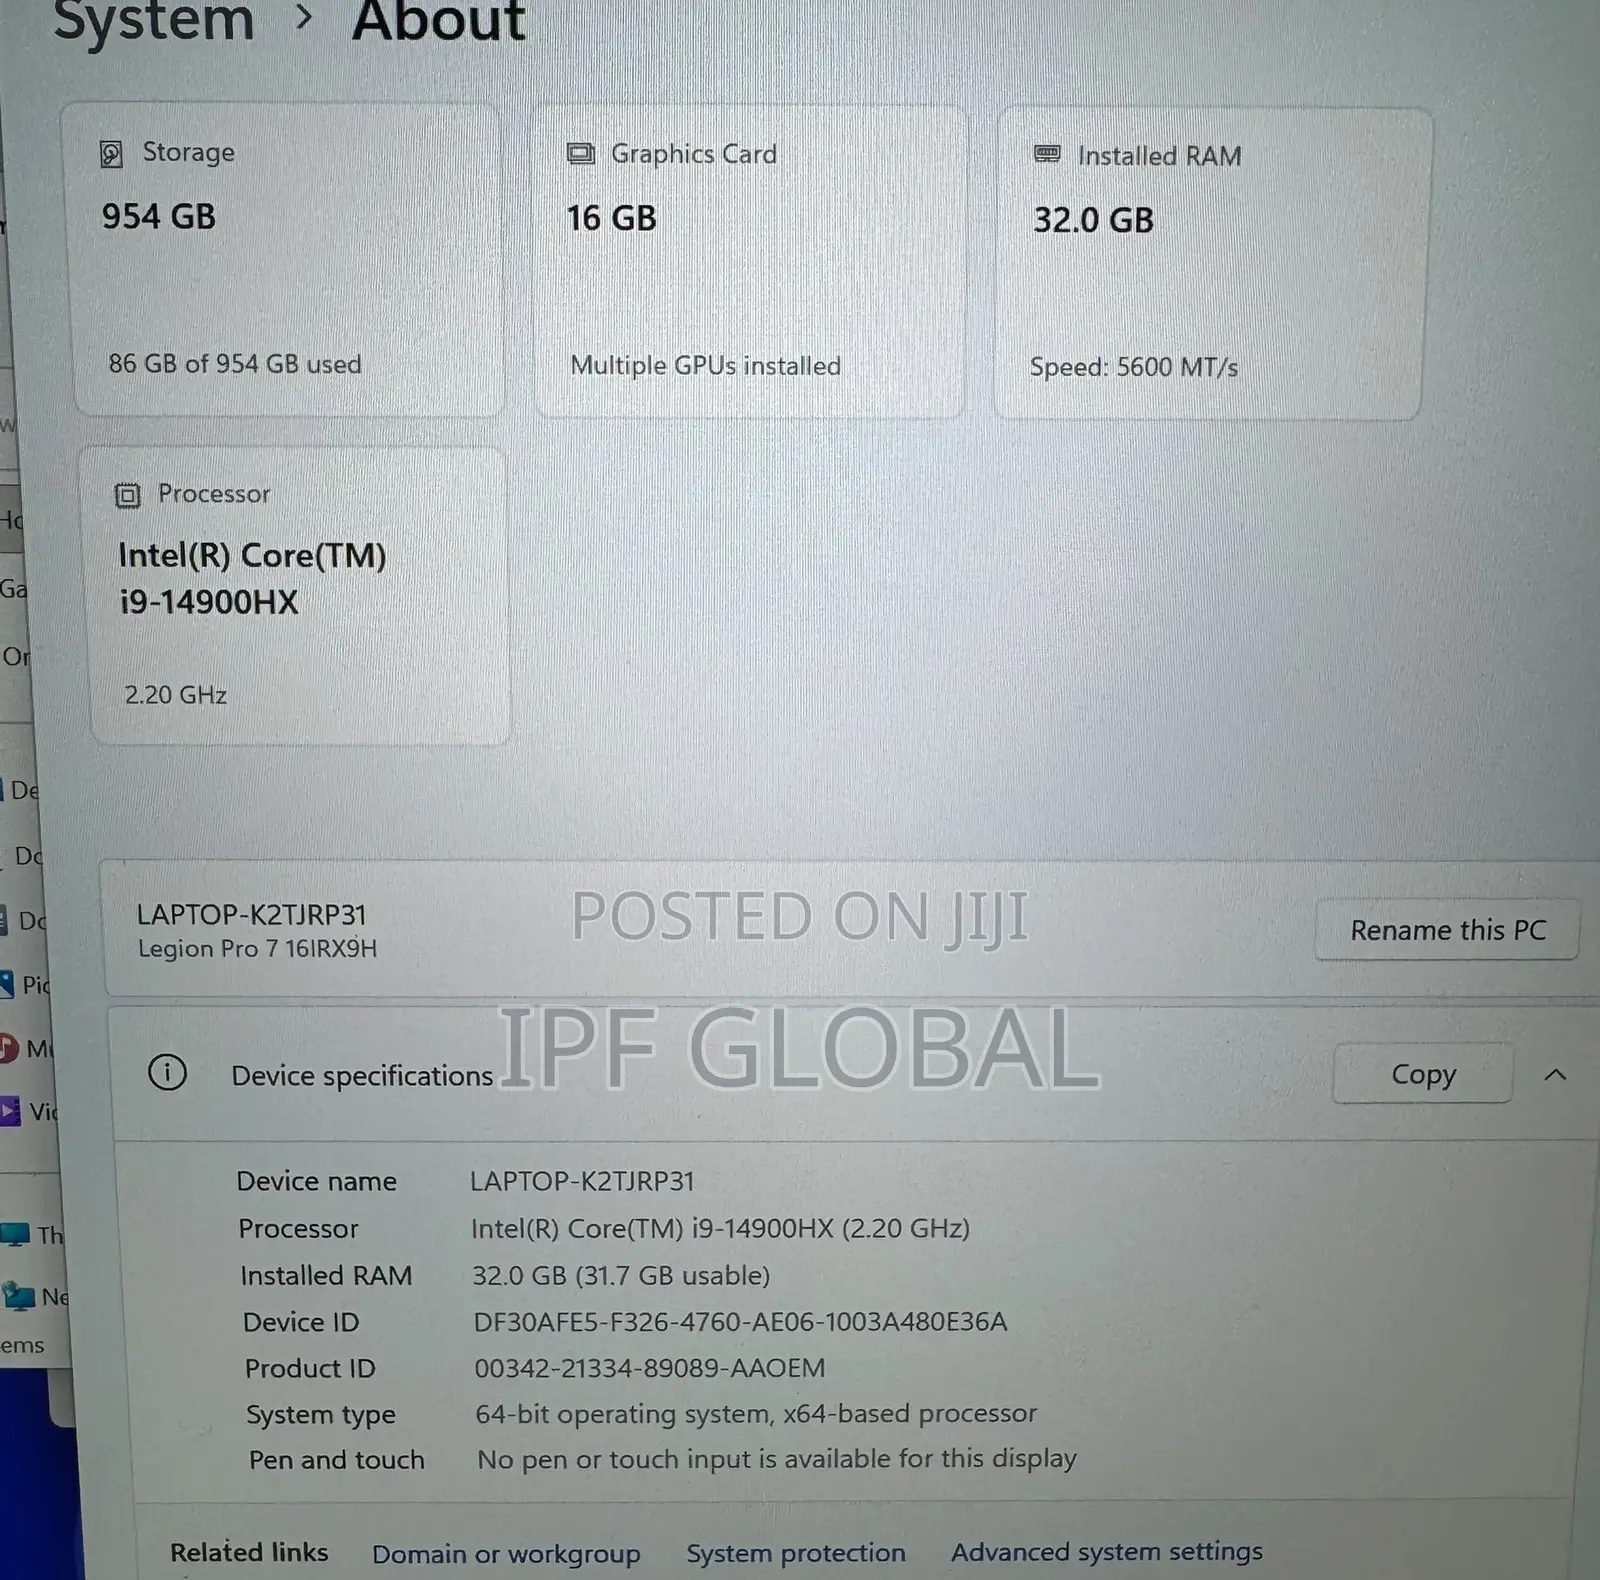Viewport: 1600px width, 1580px height.
Task: Select the Device ID value text
Action: point(740,1322)
